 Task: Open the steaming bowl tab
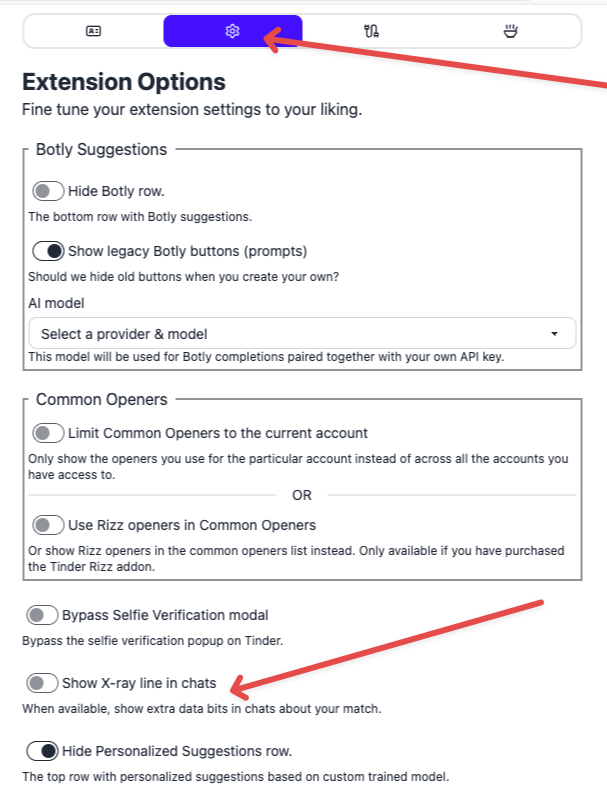[511, 31]
